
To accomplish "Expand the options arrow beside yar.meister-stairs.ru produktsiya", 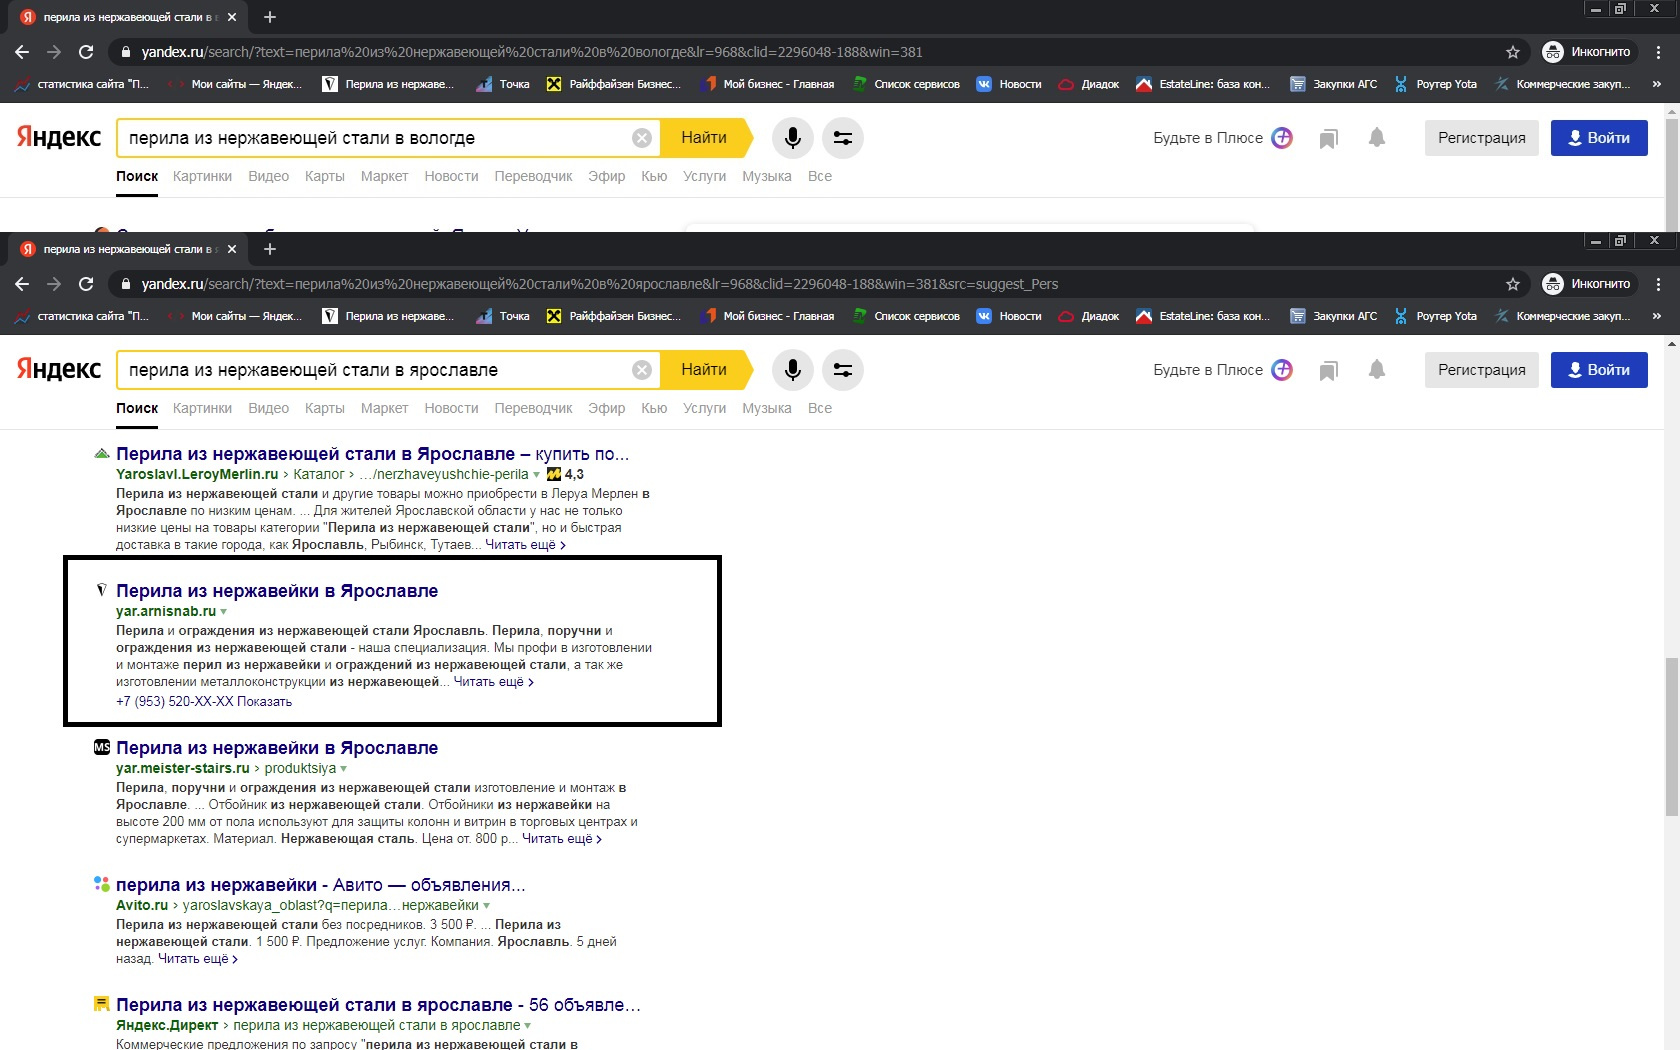I will click(344, 769).
